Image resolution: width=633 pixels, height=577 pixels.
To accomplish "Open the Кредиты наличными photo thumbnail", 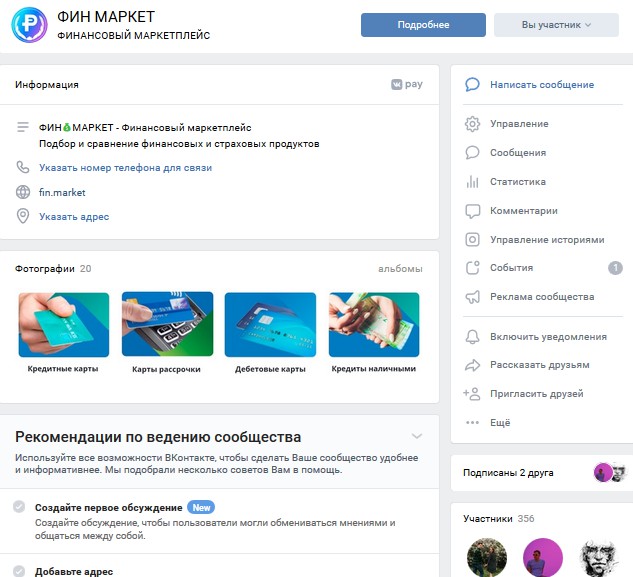I will (x=374, y=325).
